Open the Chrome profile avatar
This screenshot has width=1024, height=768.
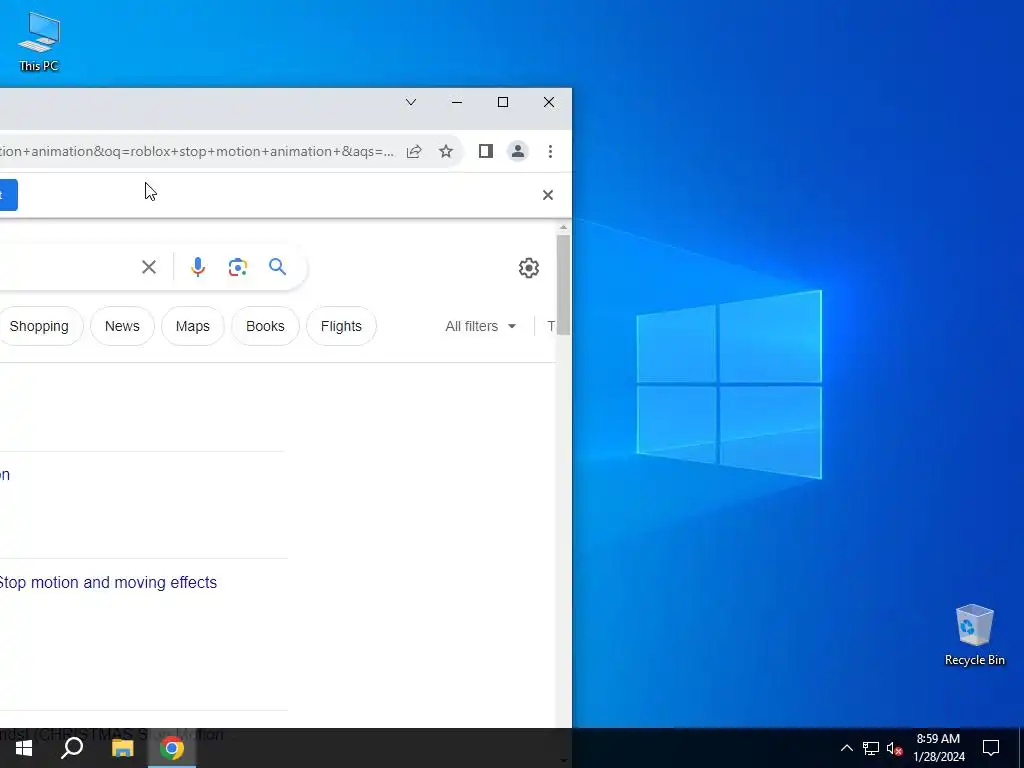click(x=518, y=152)
